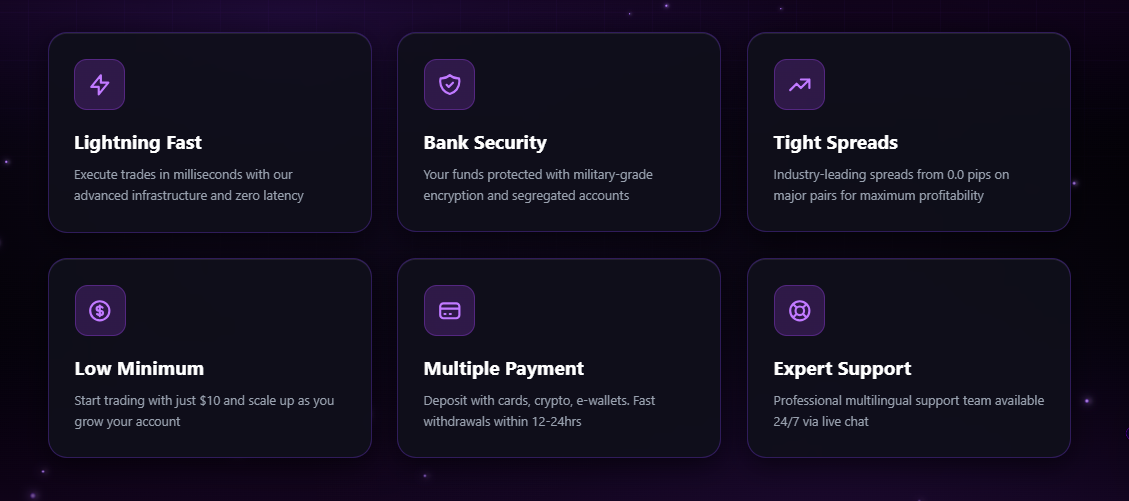Select the Low Minimum heading
This screenshot has width=1129, height=501.
(140, 369)
